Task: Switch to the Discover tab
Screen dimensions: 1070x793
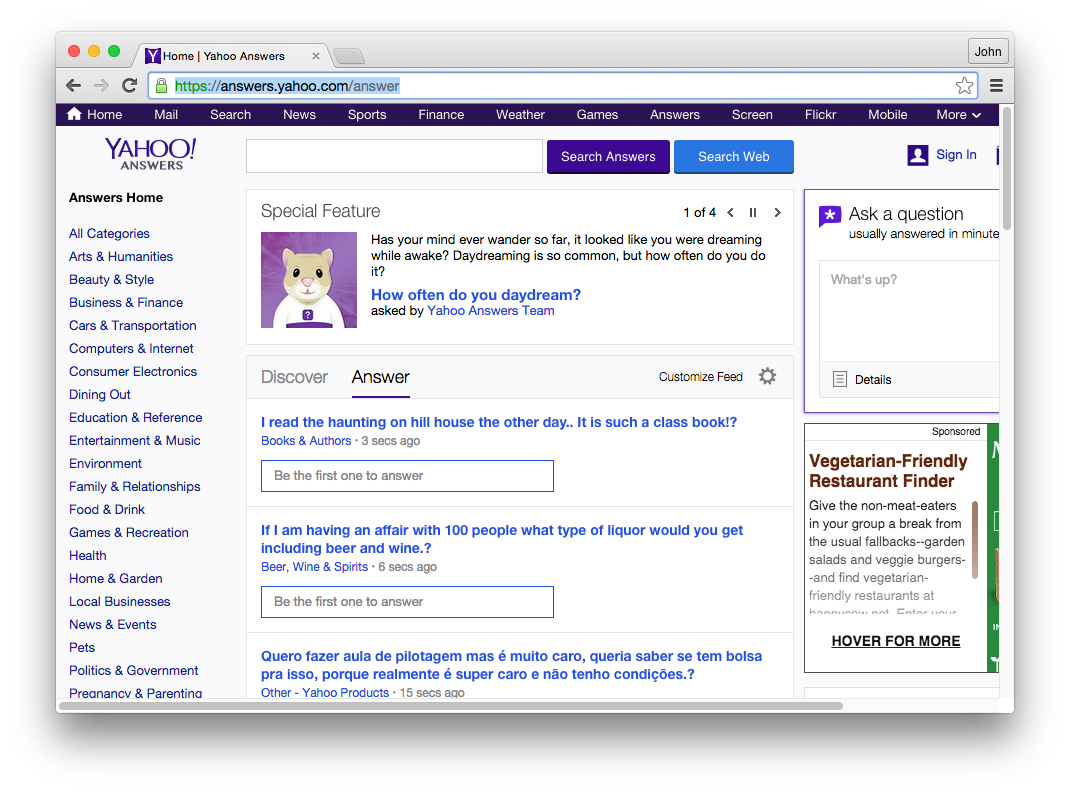Action: pyautogui.click(x=294, y=377)
